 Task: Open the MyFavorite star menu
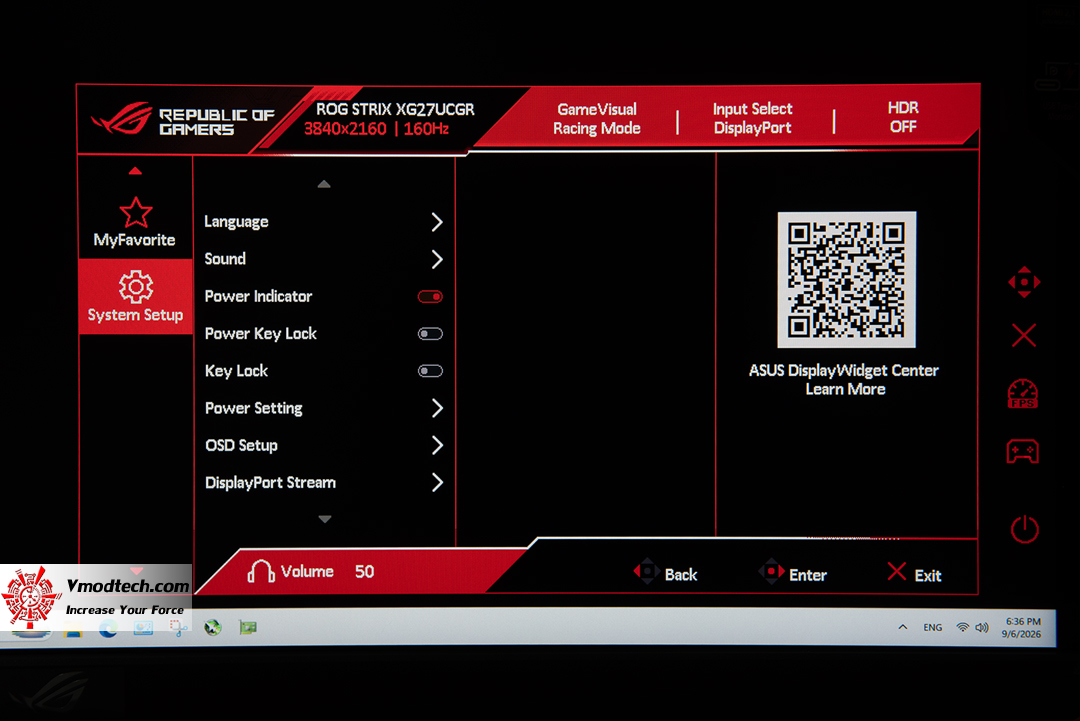[135, 222]
